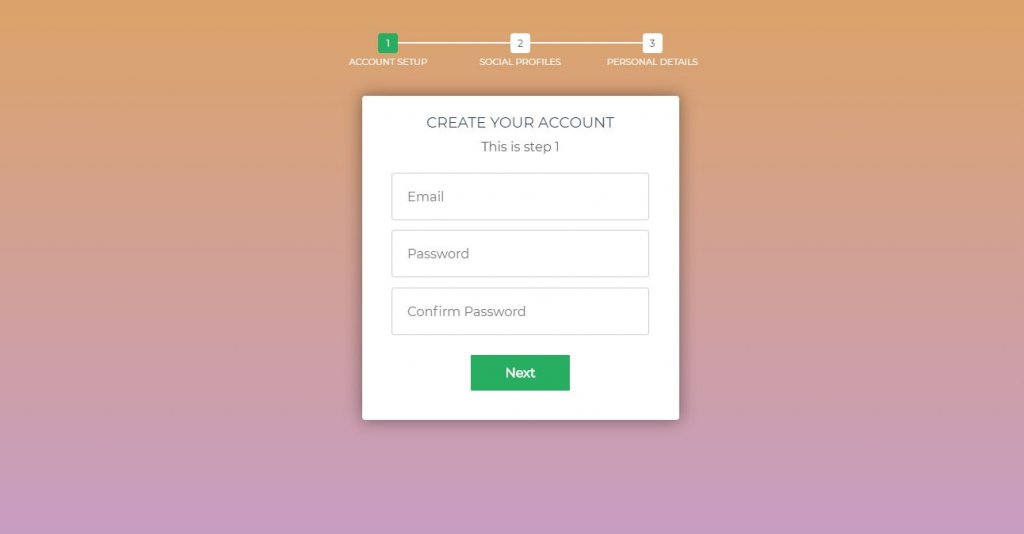Click the green Next button
The height and width of the screenshot is (534, 1024).
pyautogui.click(x=520, y=373)
